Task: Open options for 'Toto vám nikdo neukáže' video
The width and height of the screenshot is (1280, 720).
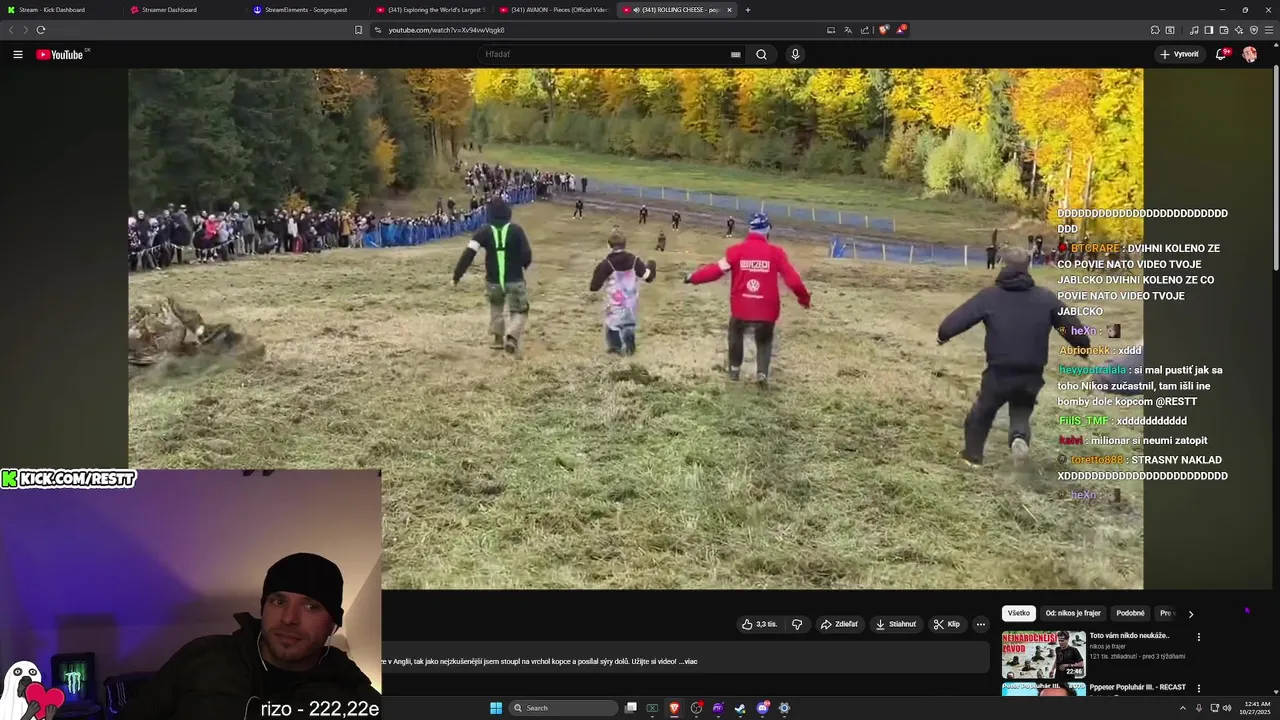Action: tap(1199, 636)
